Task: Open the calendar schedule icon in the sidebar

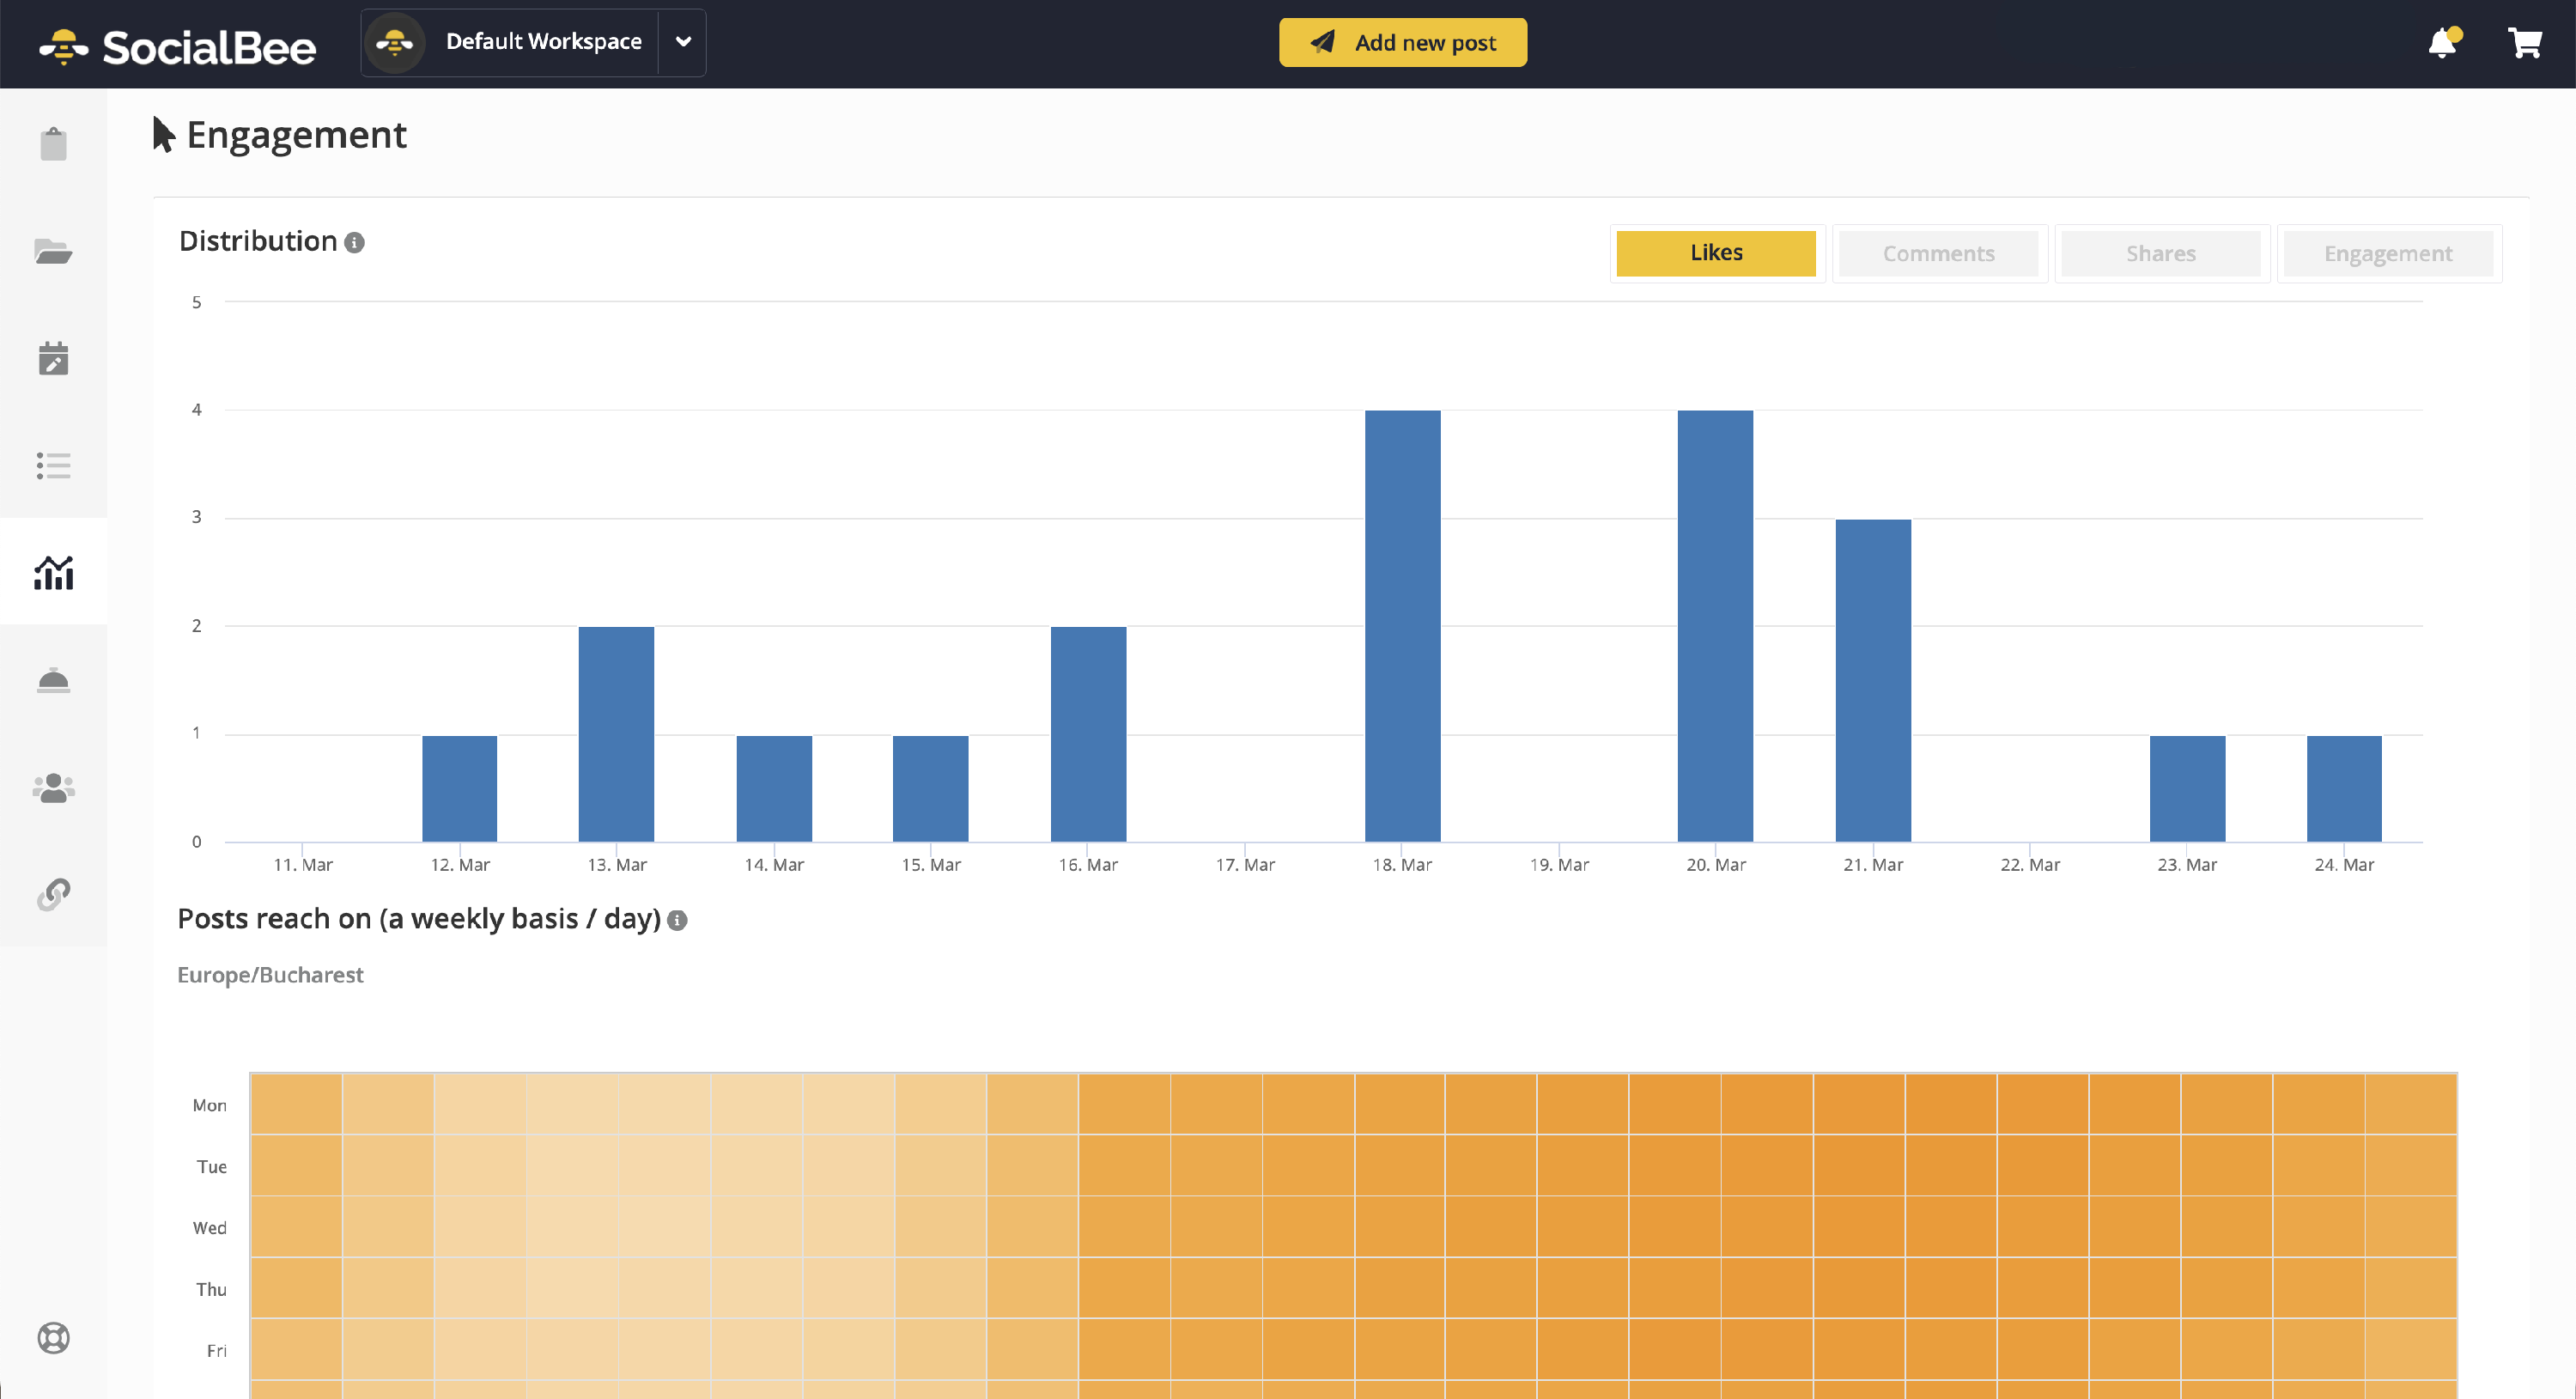Action: [x=54, y=358]
